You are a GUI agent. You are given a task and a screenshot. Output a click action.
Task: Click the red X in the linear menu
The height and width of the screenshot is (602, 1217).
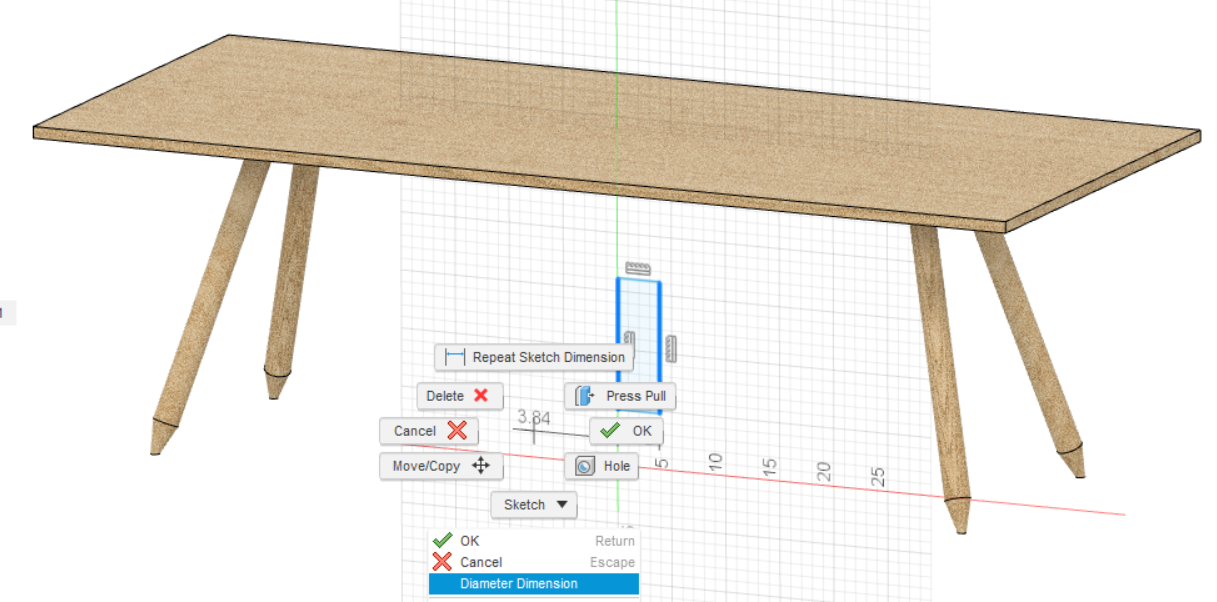point(443,562)
